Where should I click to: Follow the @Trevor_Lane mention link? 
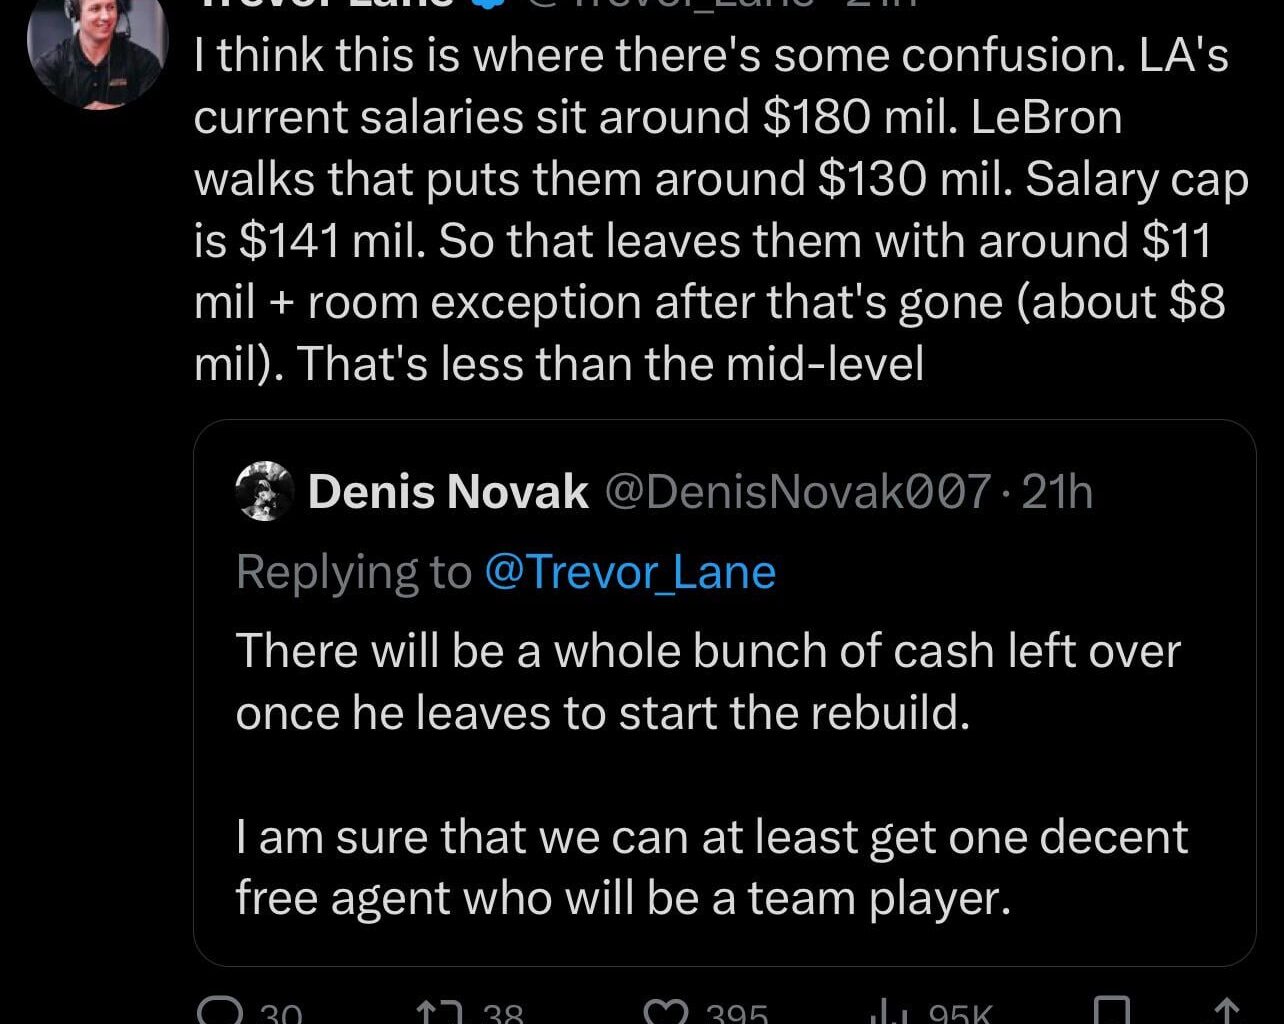[631, 571]
